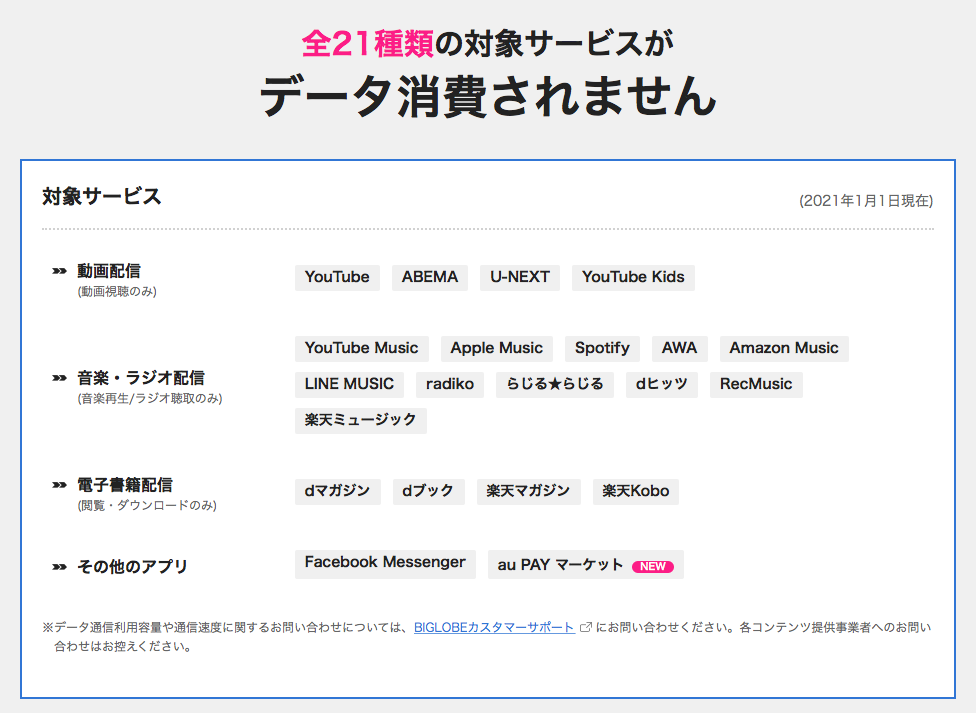Select the LINE MUSIC tag

(x=349, y=384)
